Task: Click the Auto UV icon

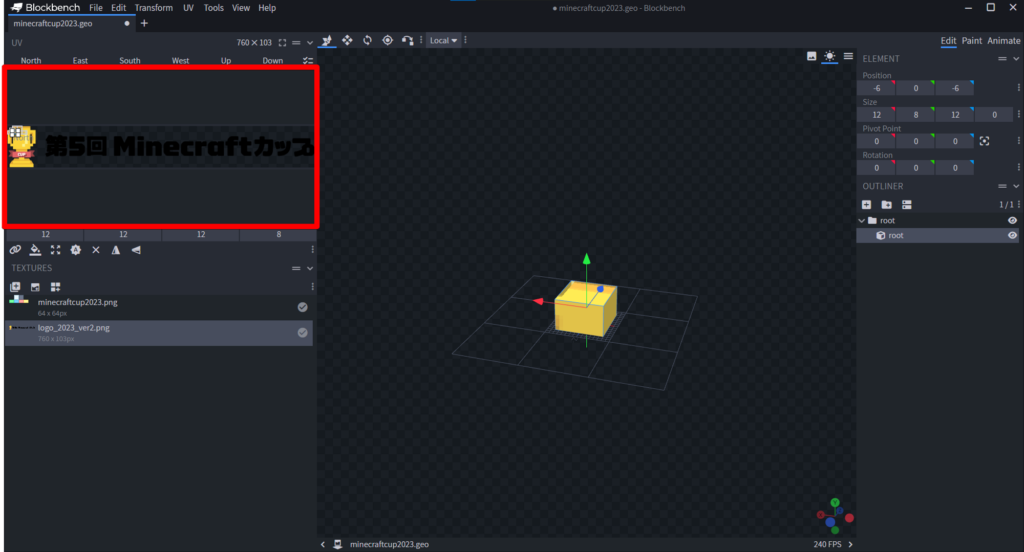Action: (x=75, y=250)
